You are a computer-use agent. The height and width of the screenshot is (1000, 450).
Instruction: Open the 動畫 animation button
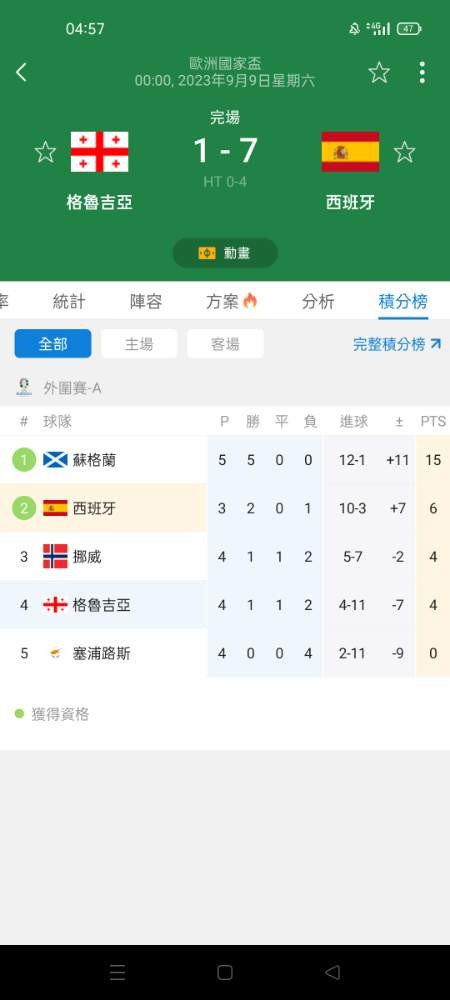click(225, 253)
